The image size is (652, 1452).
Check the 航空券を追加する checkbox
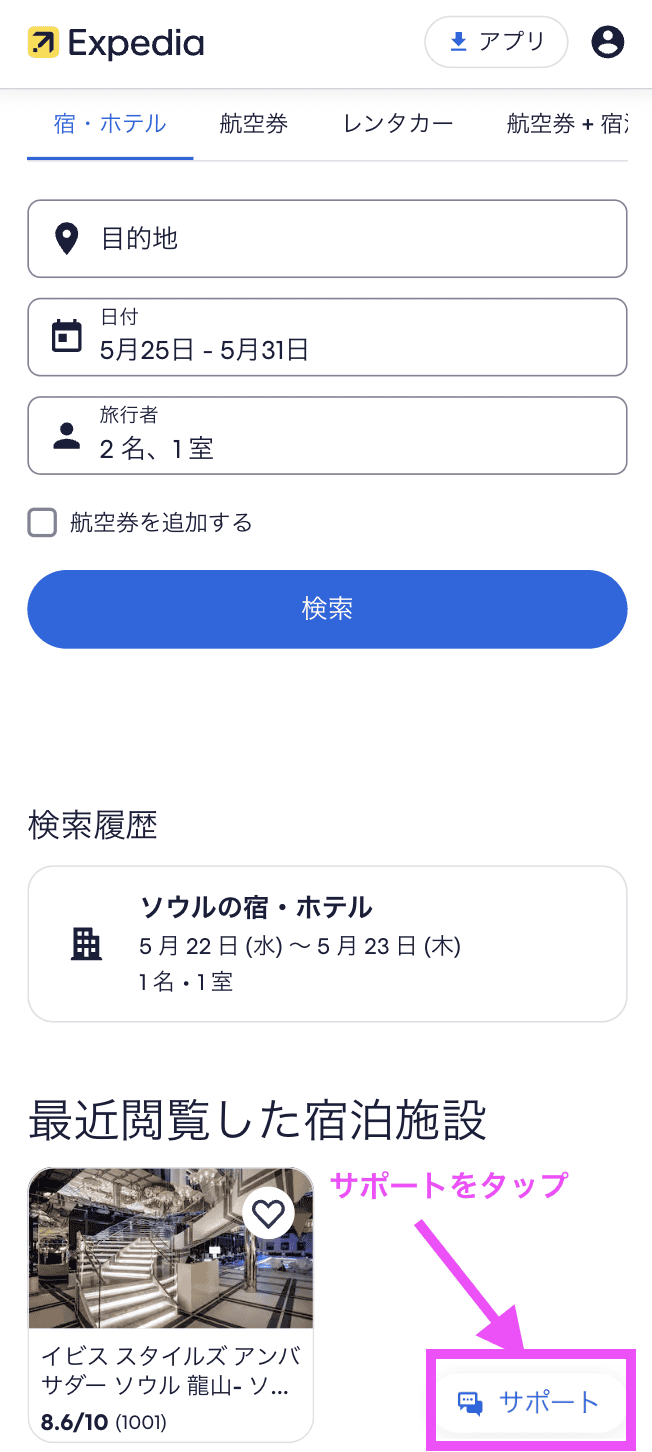click(x=42, y=522)
